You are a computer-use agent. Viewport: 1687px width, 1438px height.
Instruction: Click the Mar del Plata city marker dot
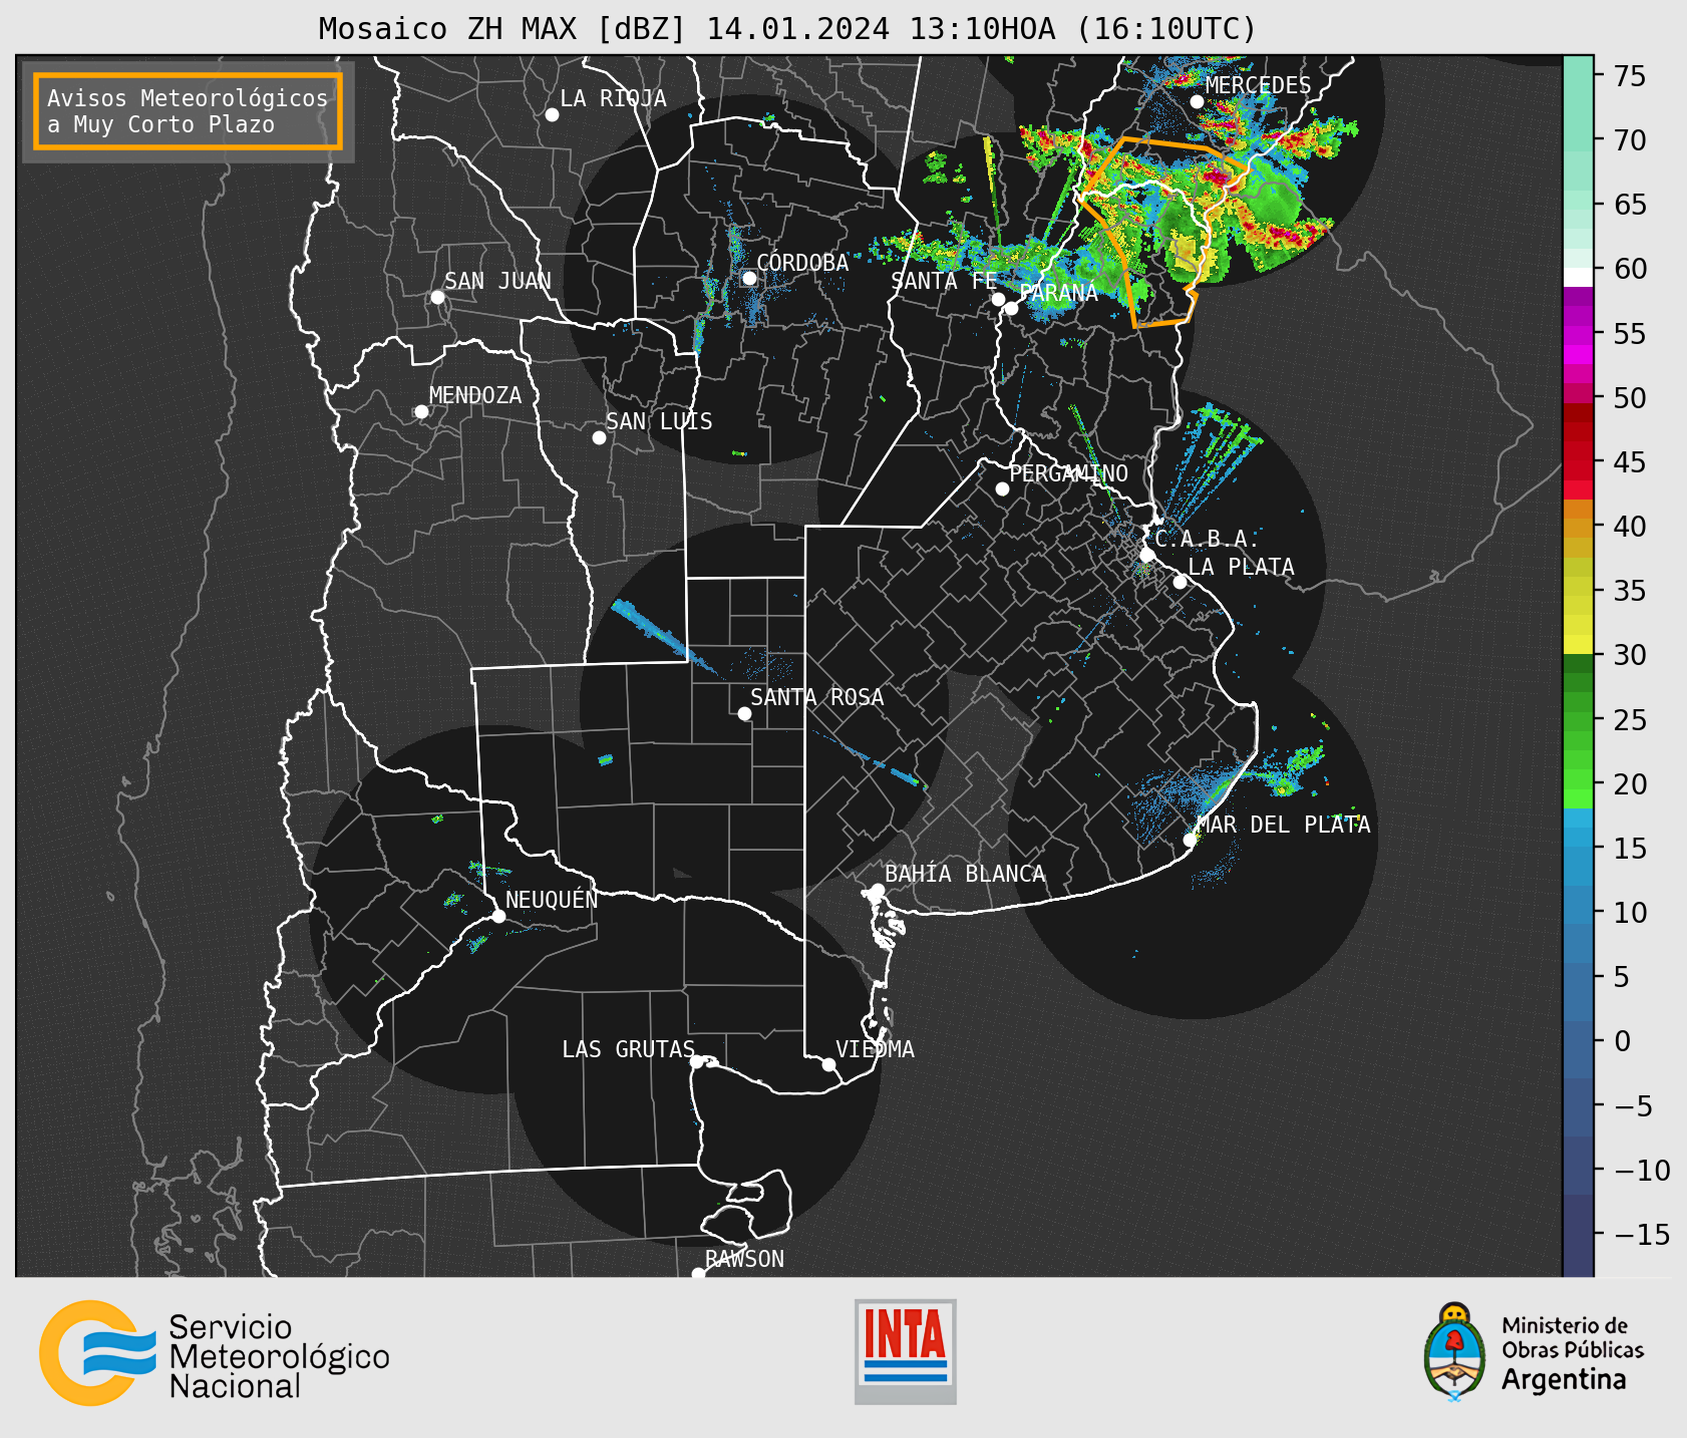(x=1190, y=840)
